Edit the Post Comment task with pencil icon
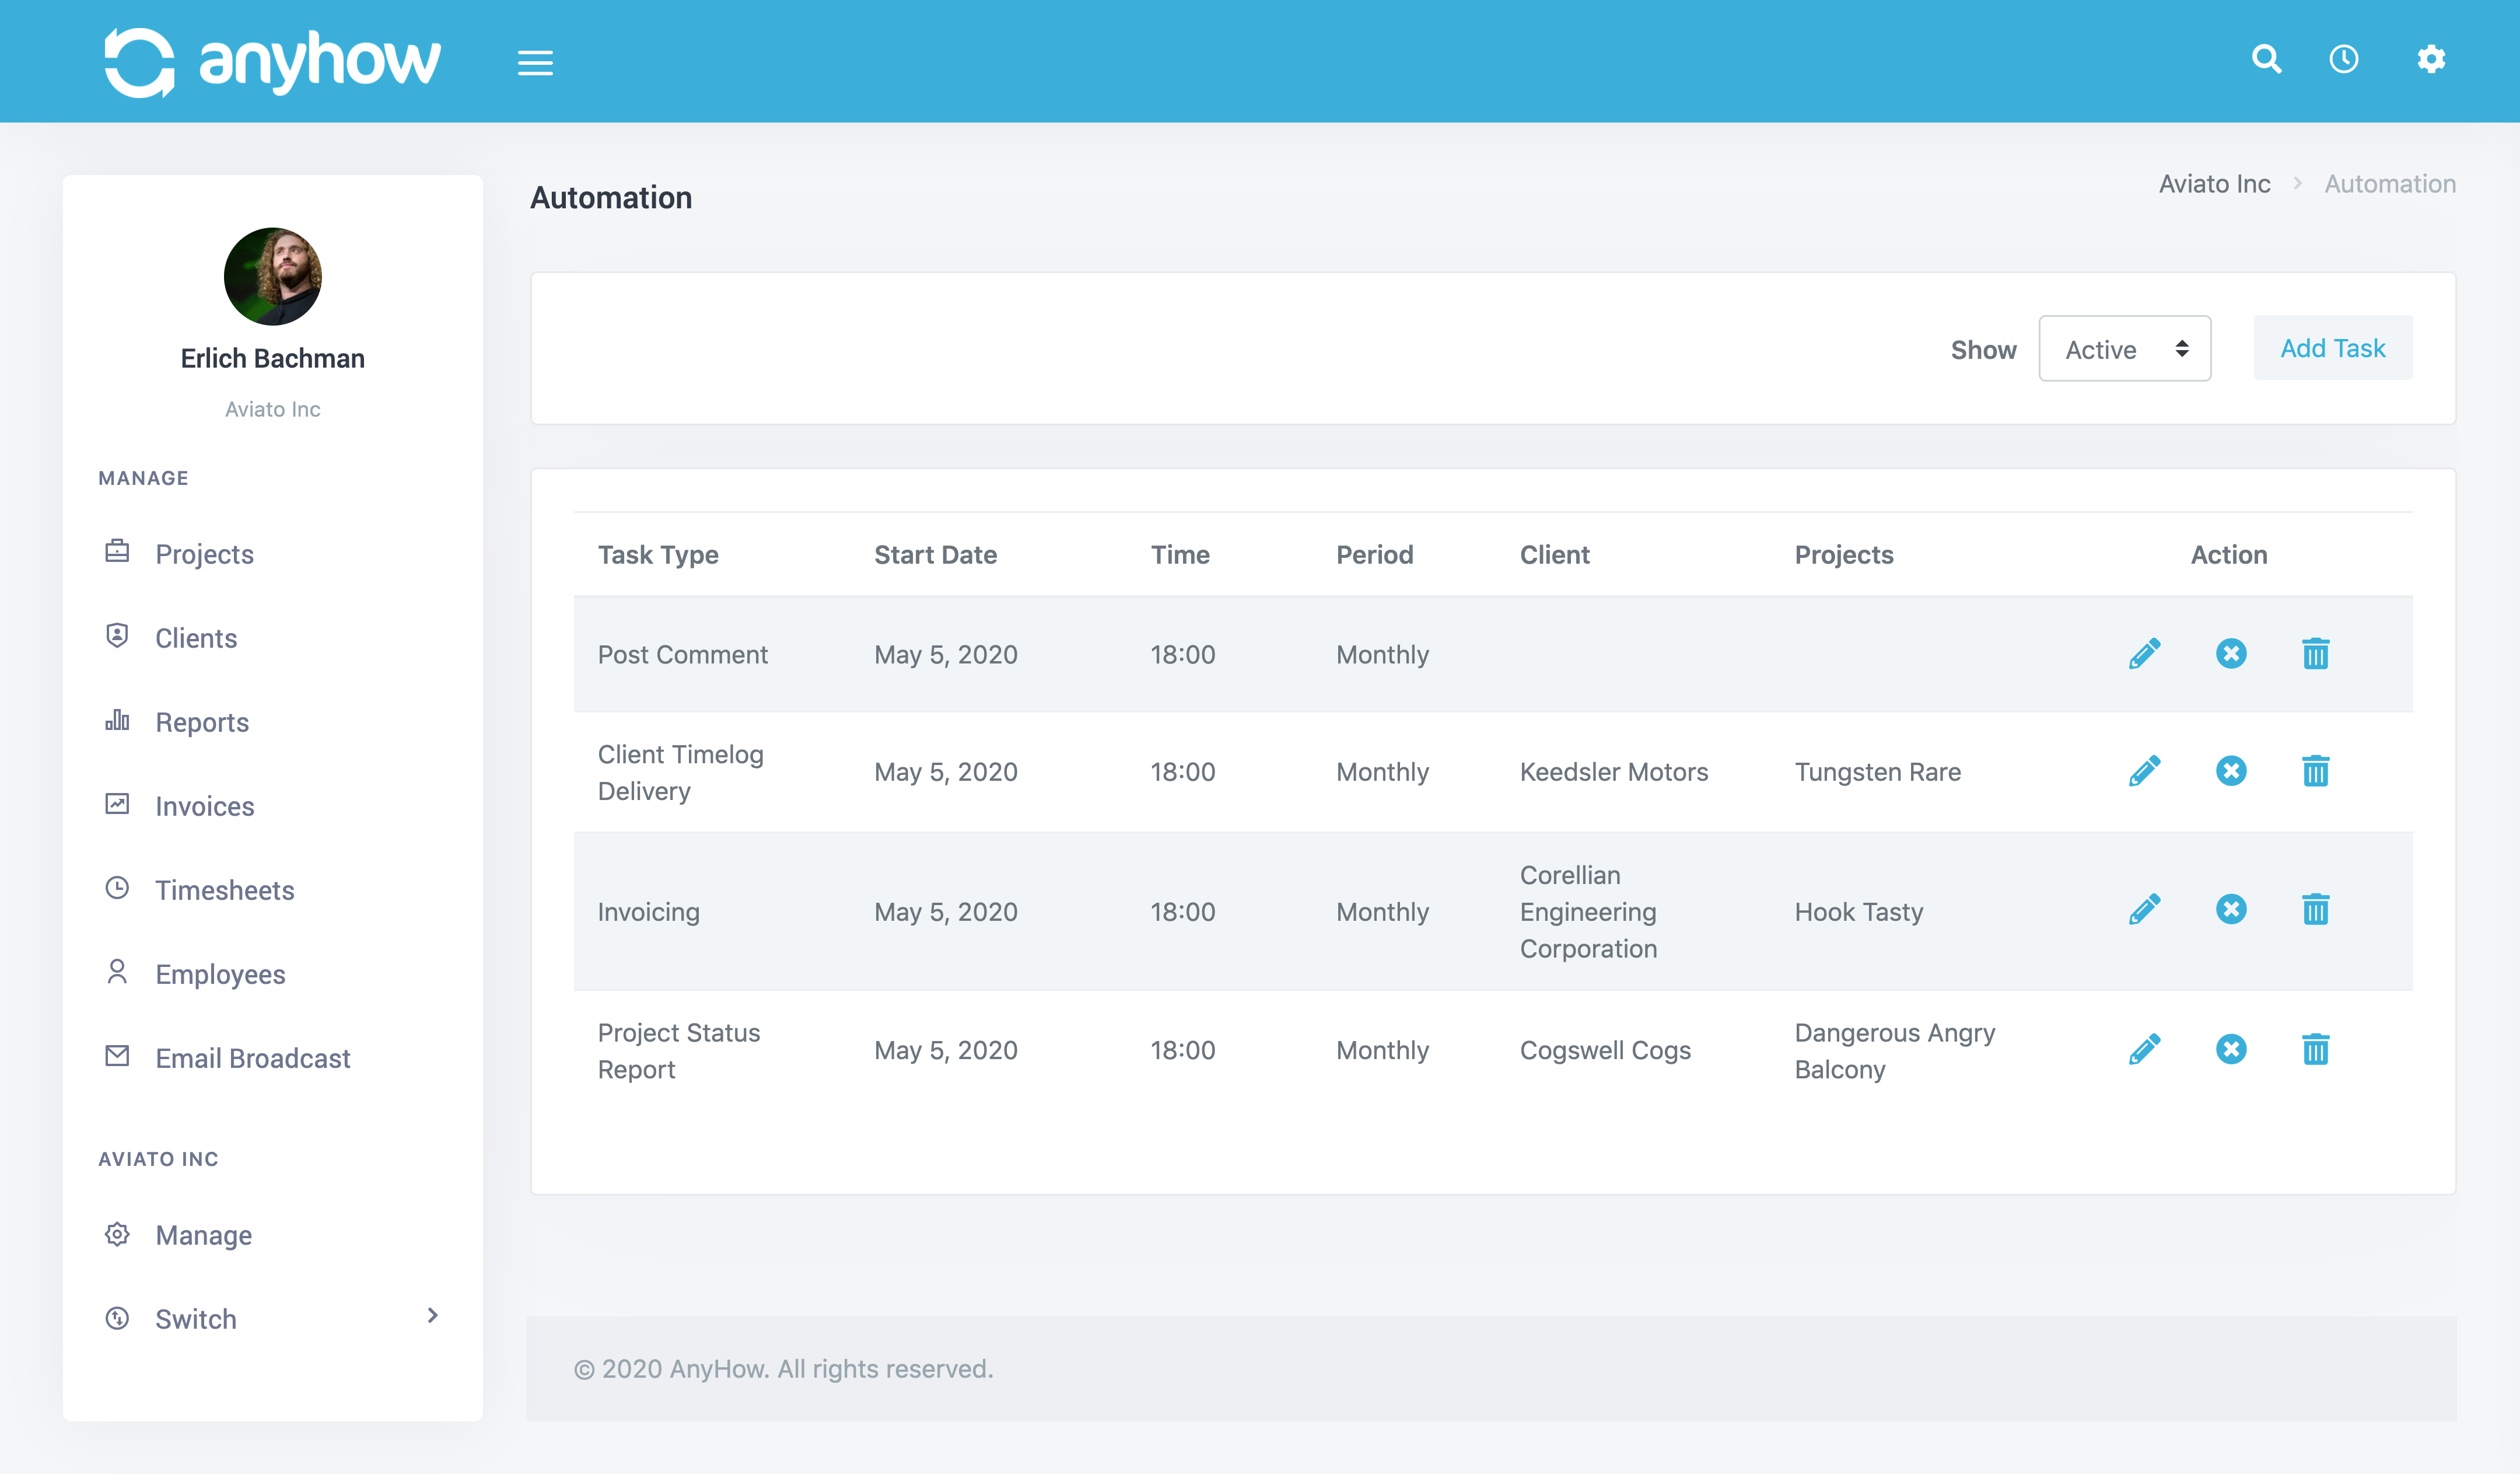2520x1474 pixels. coord(2144,654)
